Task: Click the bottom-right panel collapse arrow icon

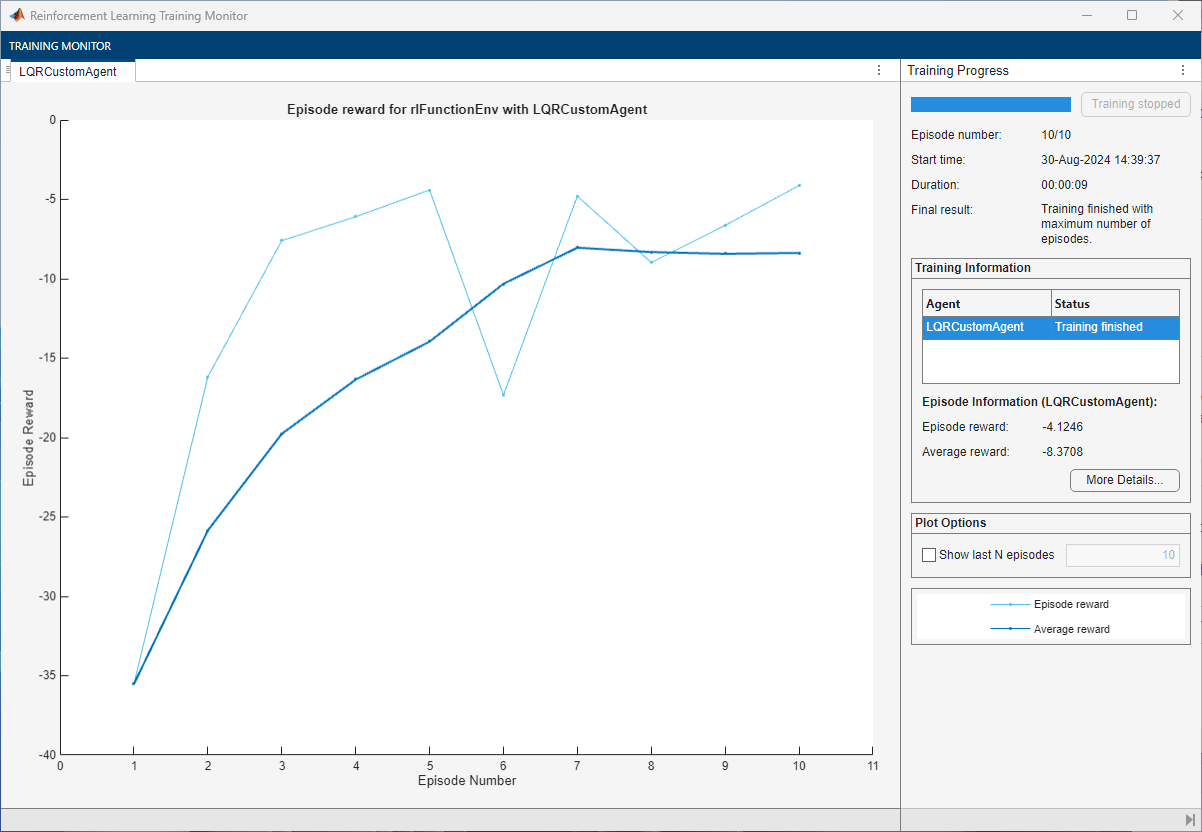Action: (x=1191, y=820)
